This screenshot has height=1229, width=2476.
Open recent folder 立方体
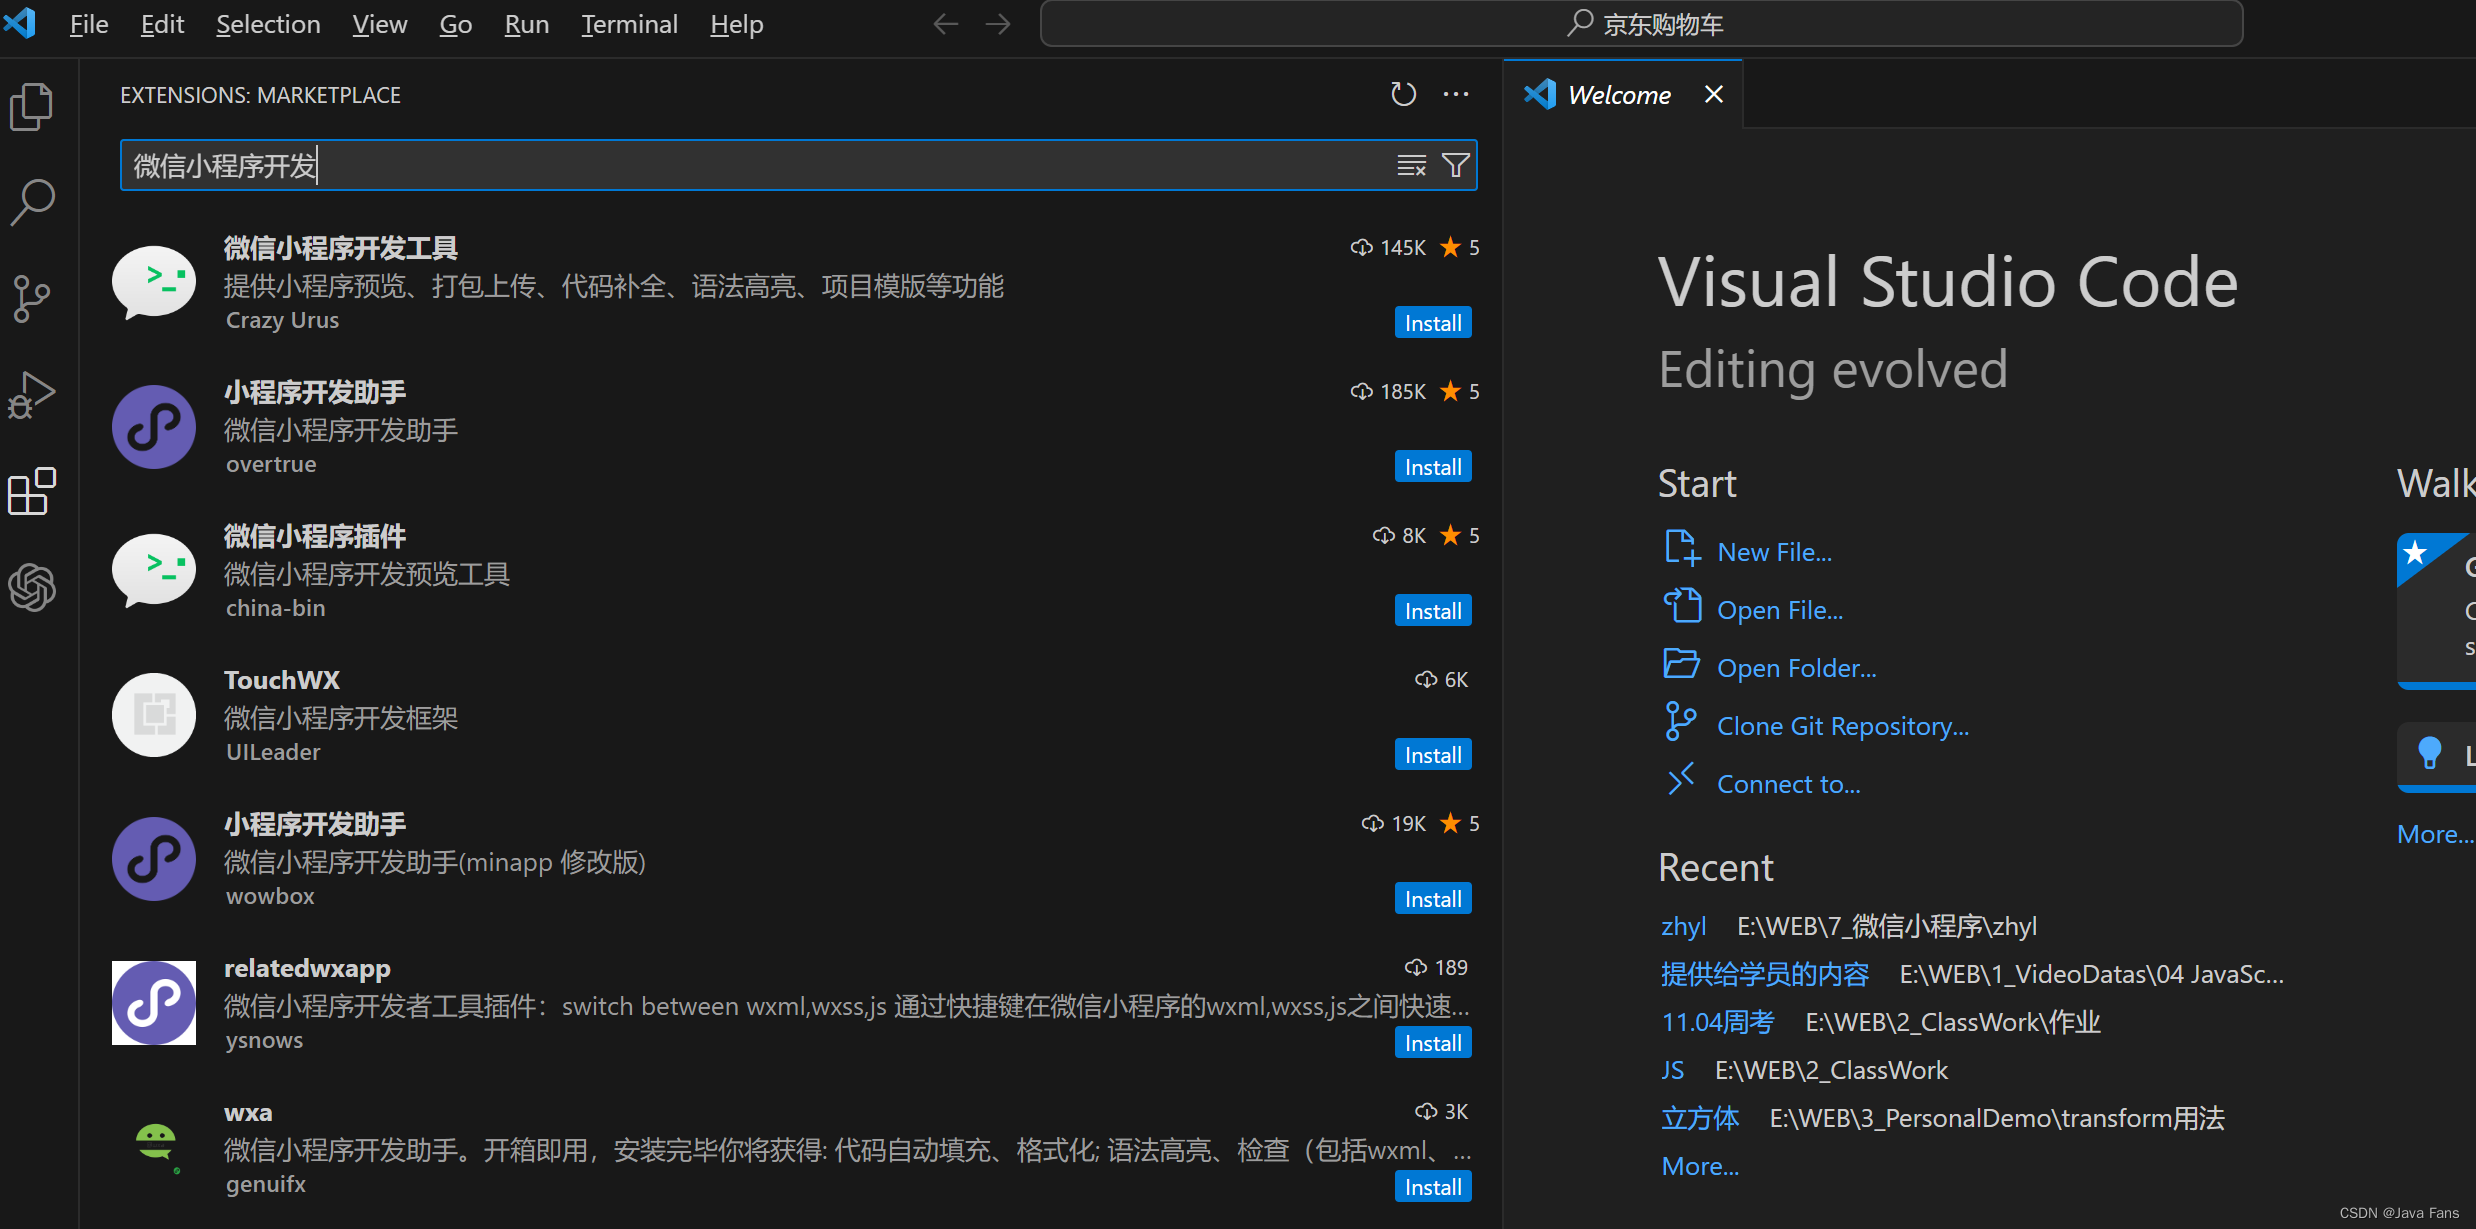[x=1700, y=1118]
